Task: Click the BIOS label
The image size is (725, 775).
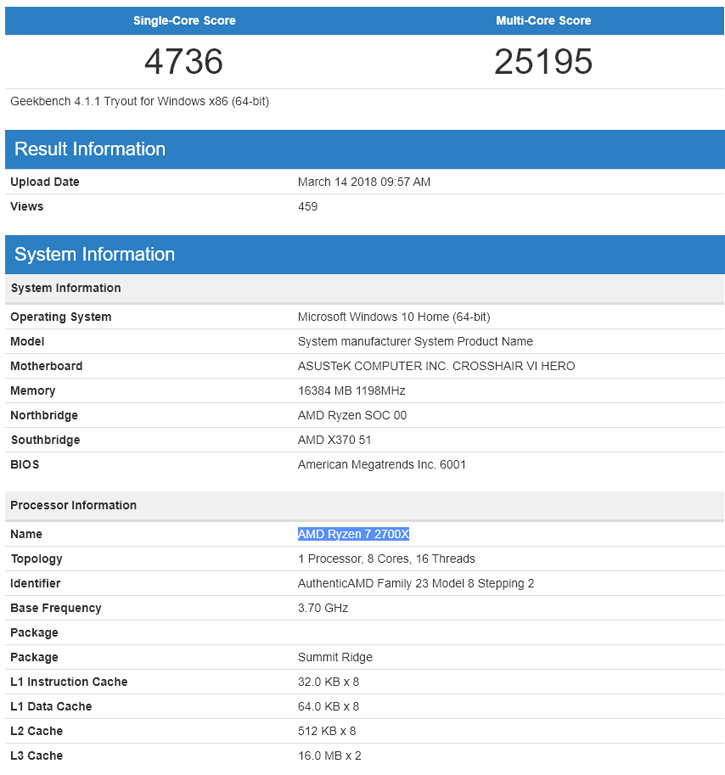Action: (25, 465)
